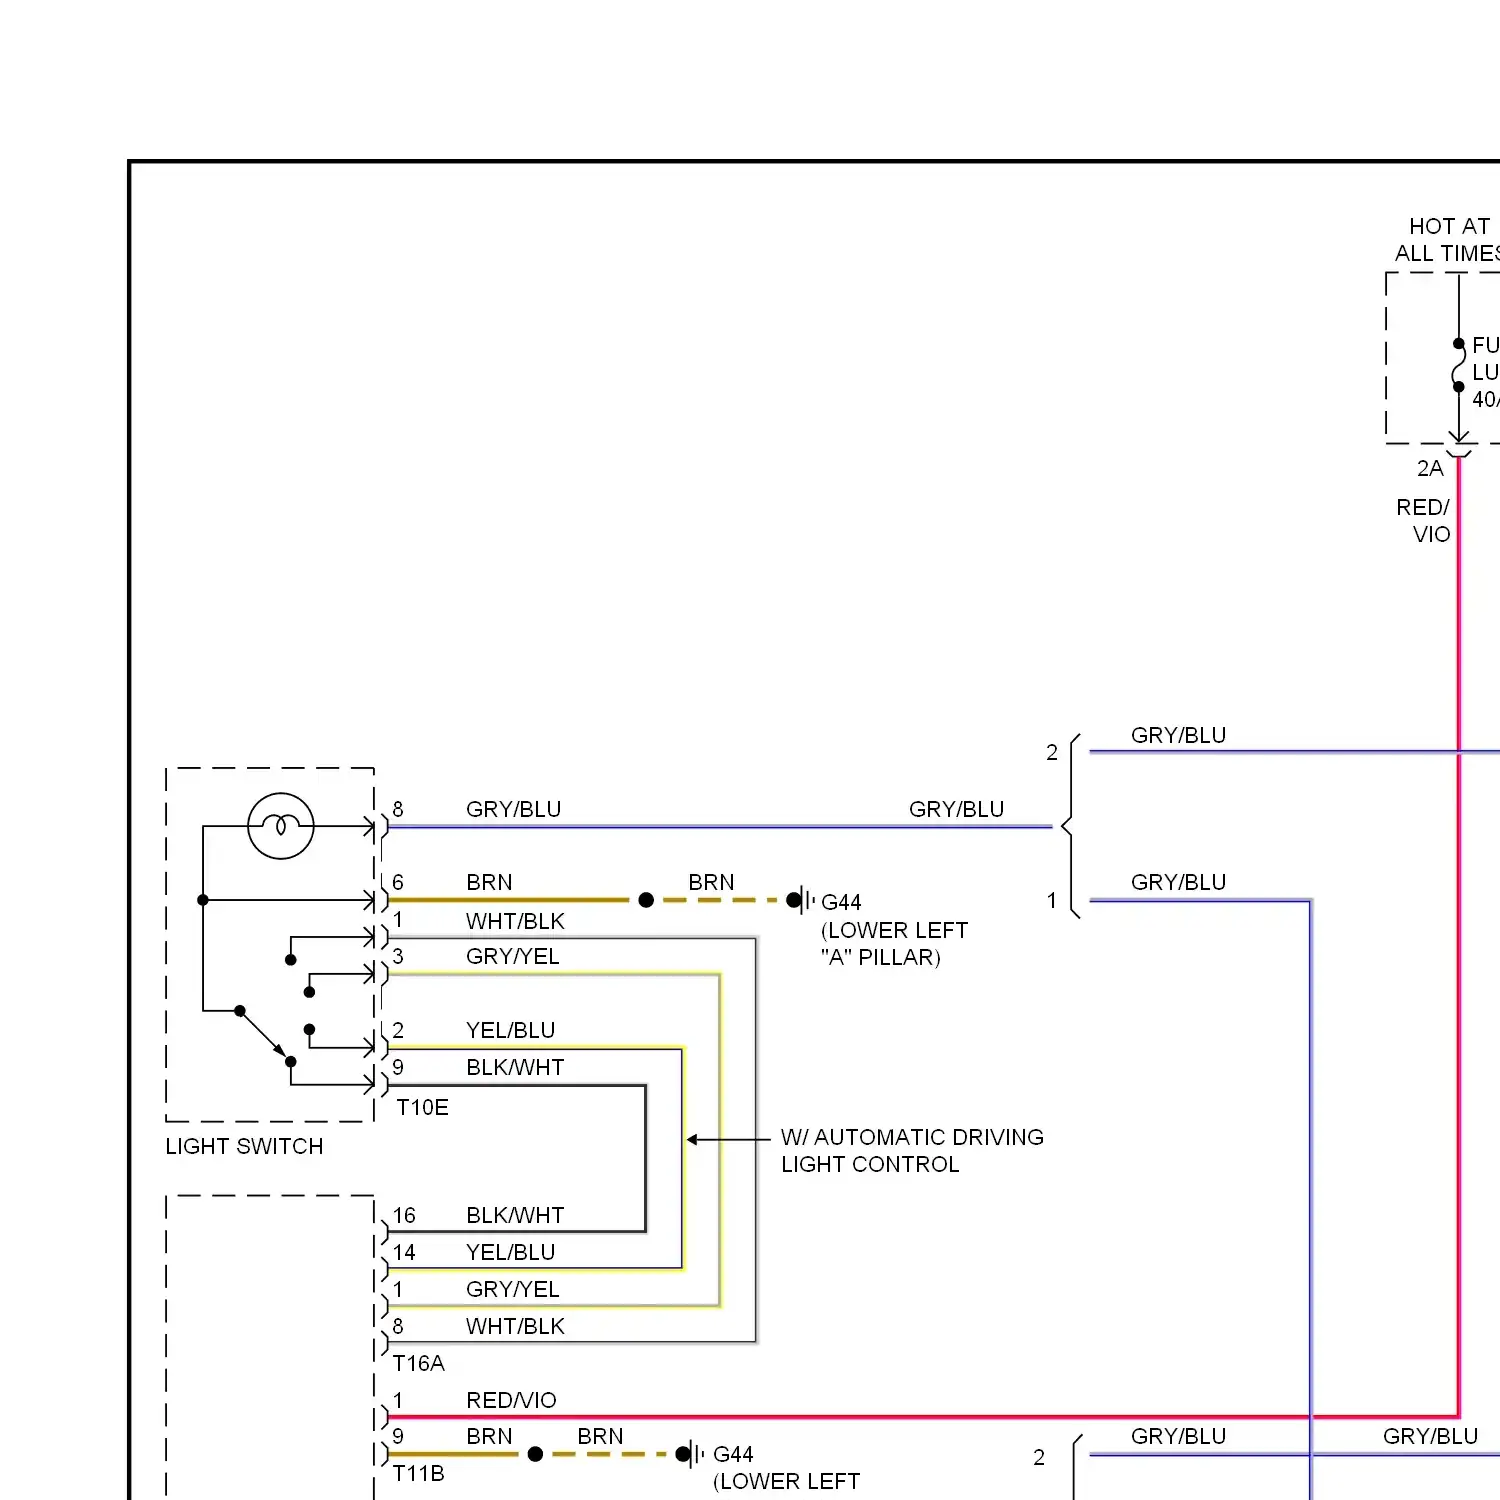Click pin number 14 on connector T16A
1500x1500 pixels.
tap(404, 1252)
